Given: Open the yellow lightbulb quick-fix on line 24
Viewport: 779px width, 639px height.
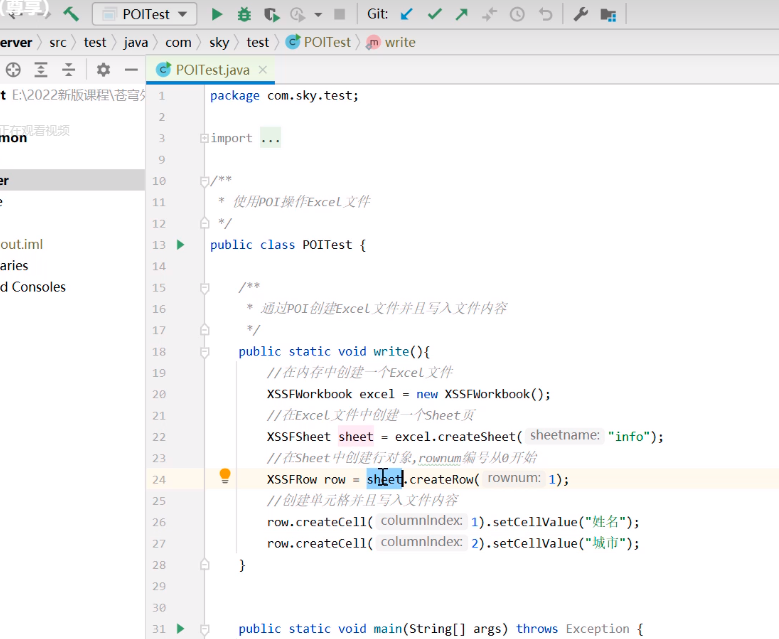Looking at the screenshot, I should 225,476.
